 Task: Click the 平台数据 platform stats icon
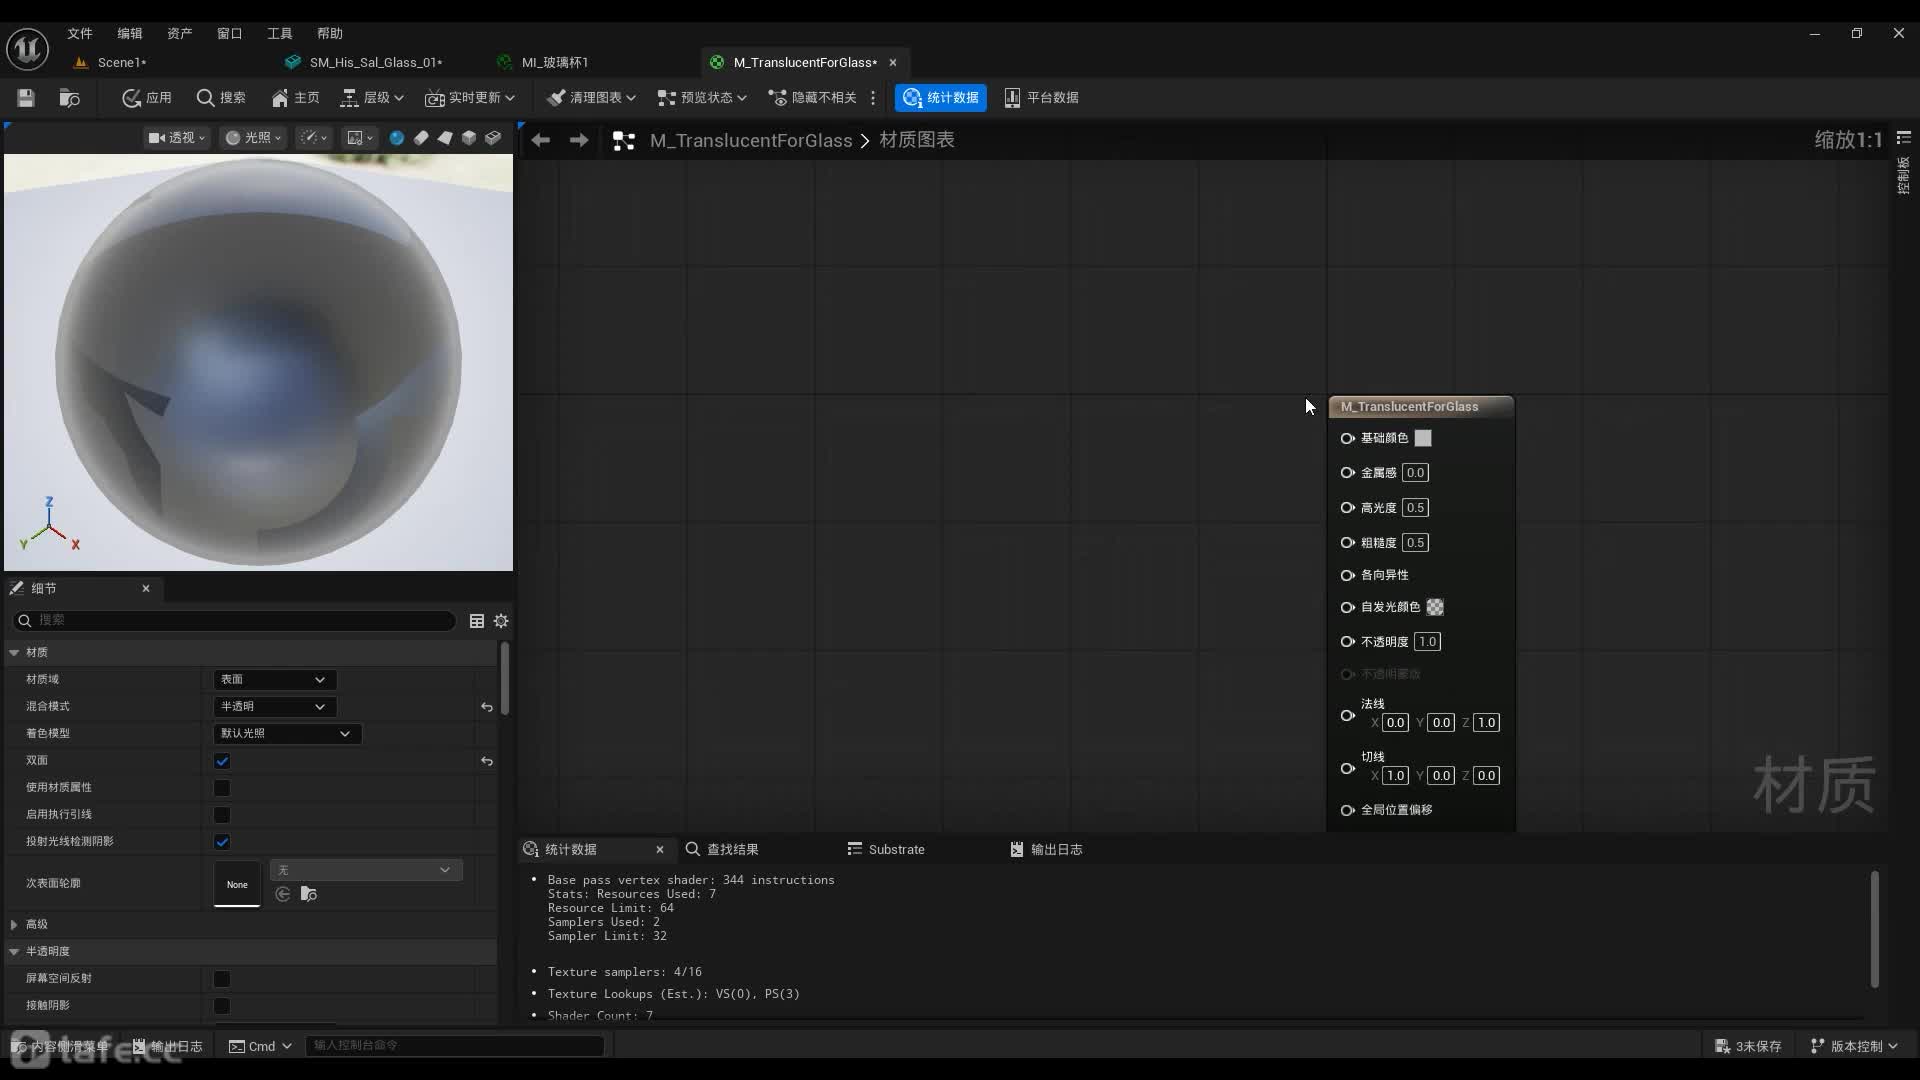tap(1012, 97)
